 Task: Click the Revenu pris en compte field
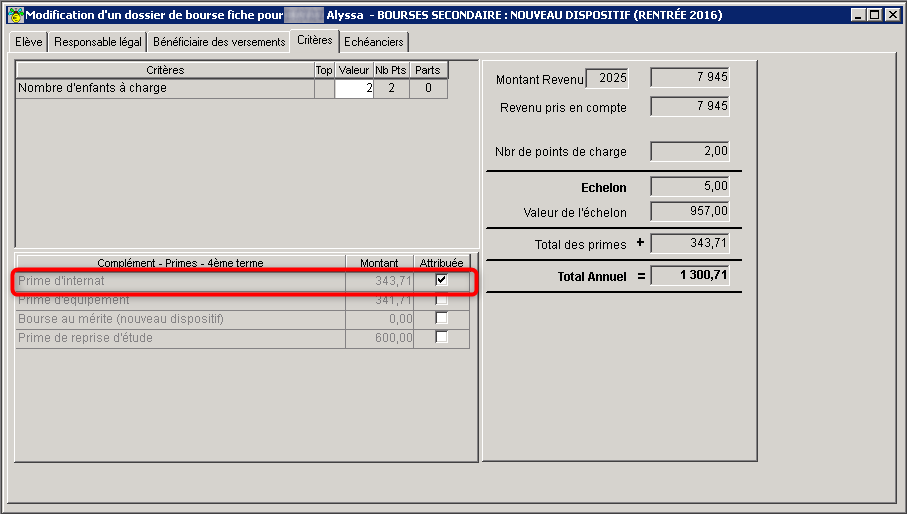(690, 106)
